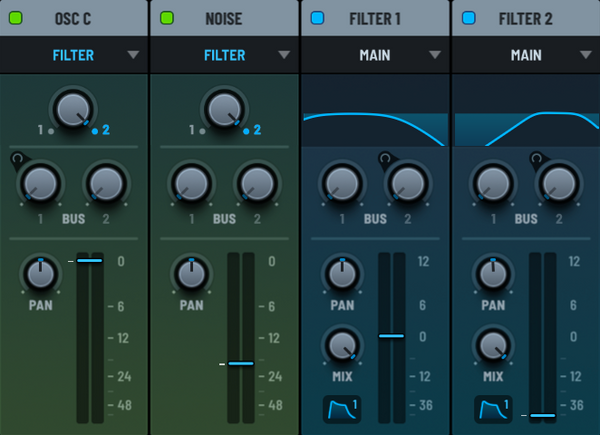
Task: Click FILTER 1 Bus 1 send knob
Action: coord(342,184)
